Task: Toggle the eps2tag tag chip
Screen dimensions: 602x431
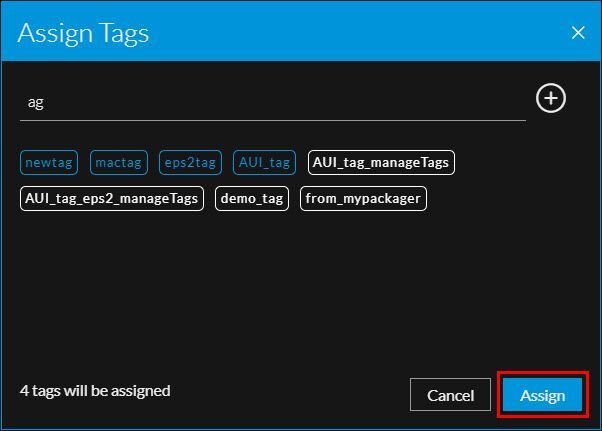Action: point(190,161)
